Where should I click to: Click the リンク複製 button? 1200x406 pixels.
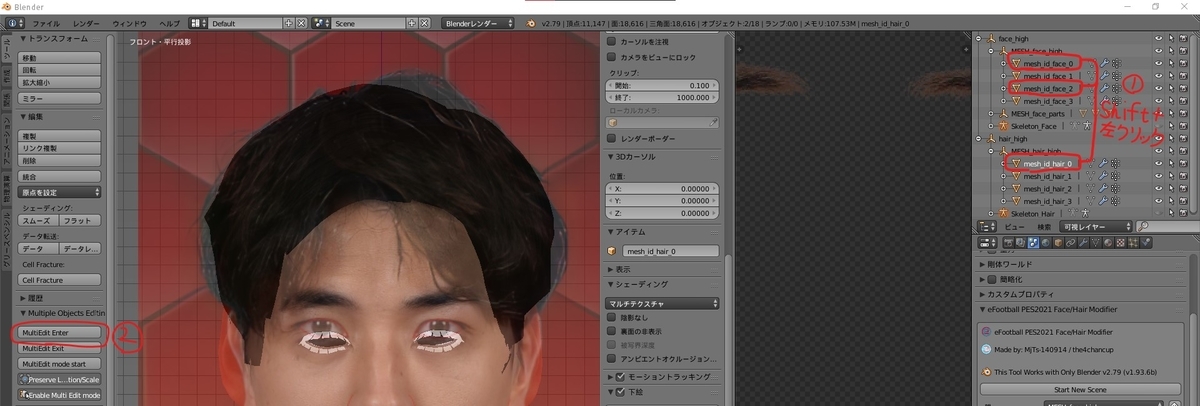click(x=60, y=147)
